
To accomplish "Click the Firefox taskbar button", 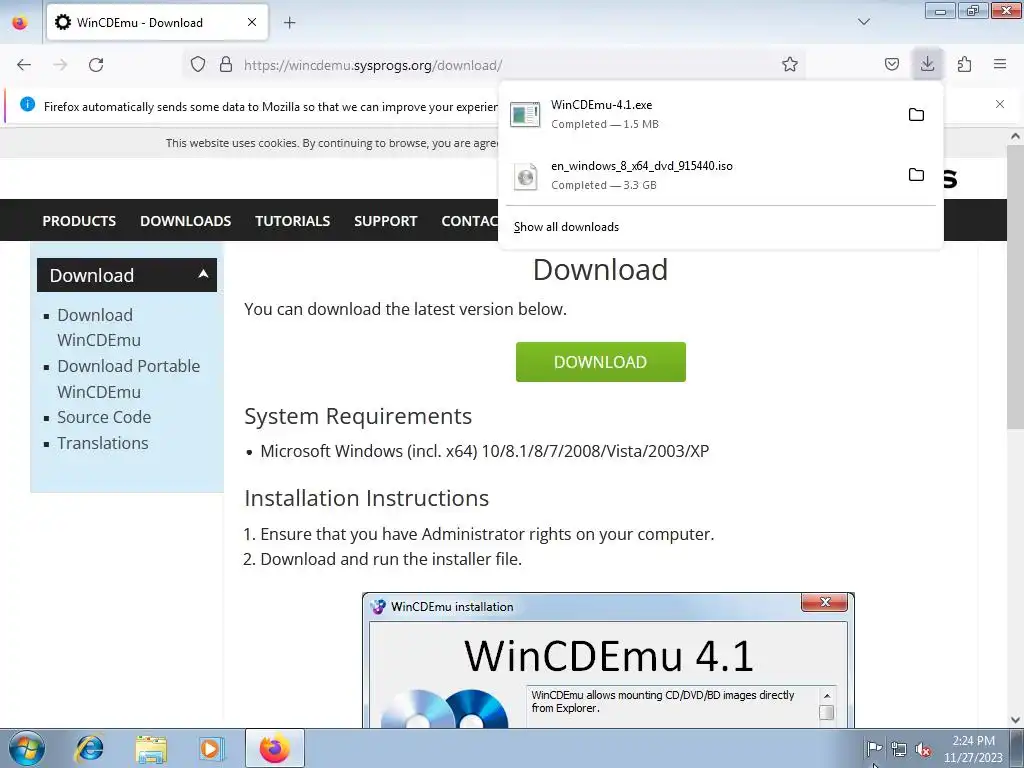I will pos(274,748).
